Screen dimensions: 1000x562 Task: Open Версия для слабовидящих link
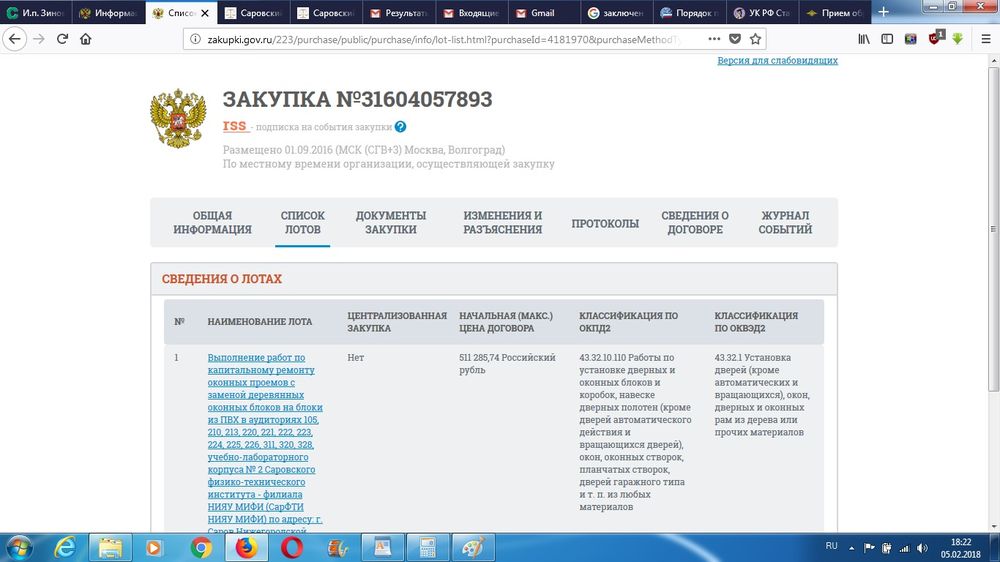tap(777, 61)
